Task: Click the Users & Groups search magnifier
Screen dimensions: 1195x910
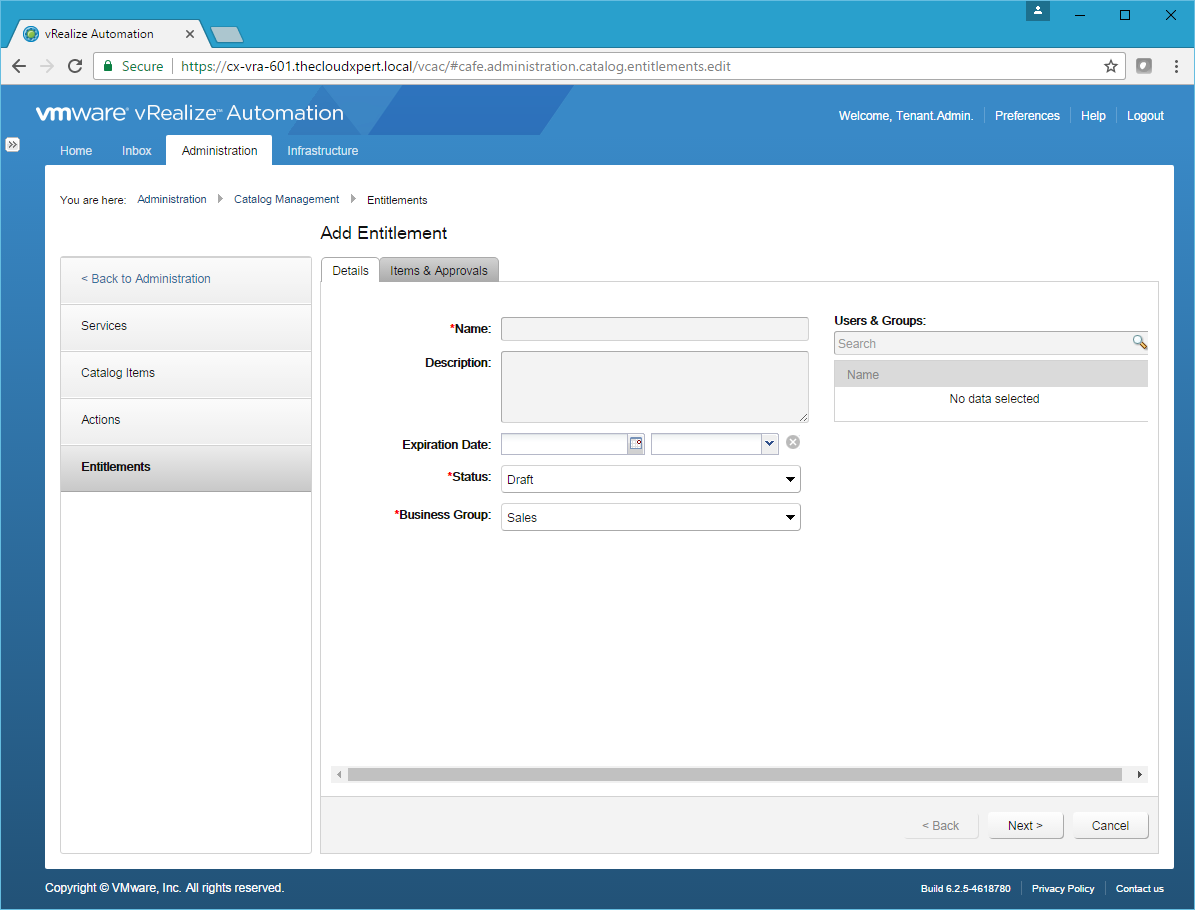Action: pyautogui.click(x=1139, y=343)
